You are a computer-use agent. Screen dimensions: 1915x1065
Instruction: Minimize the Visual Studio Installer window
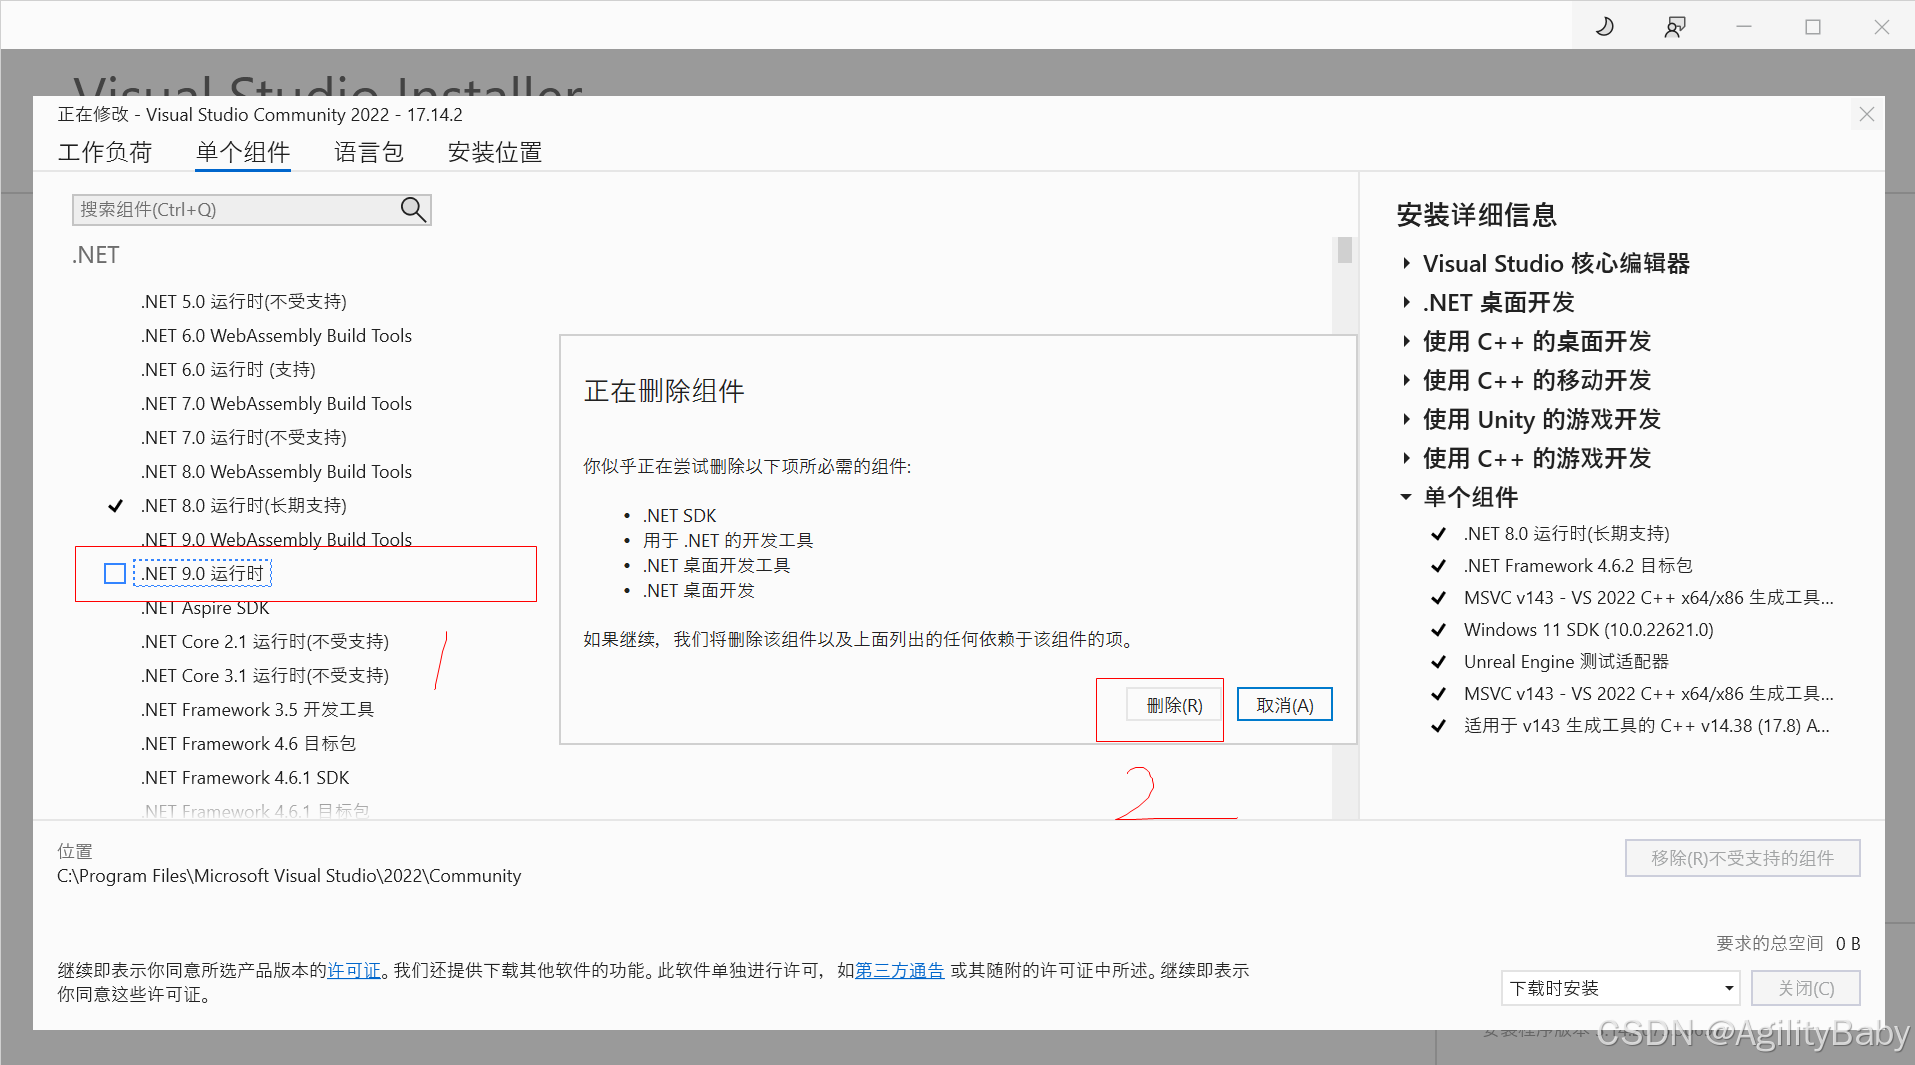(x=1744, y=27)
